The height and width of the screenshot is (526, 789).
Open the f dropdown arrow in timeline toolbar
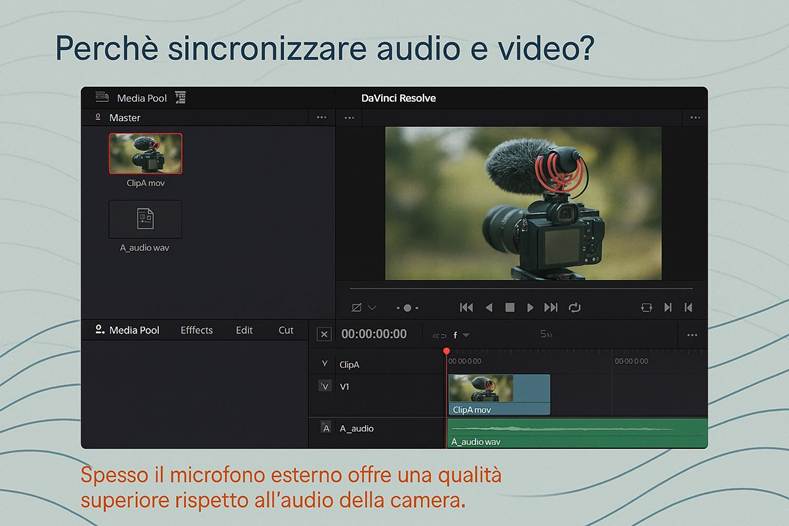(x=466, y=335)
